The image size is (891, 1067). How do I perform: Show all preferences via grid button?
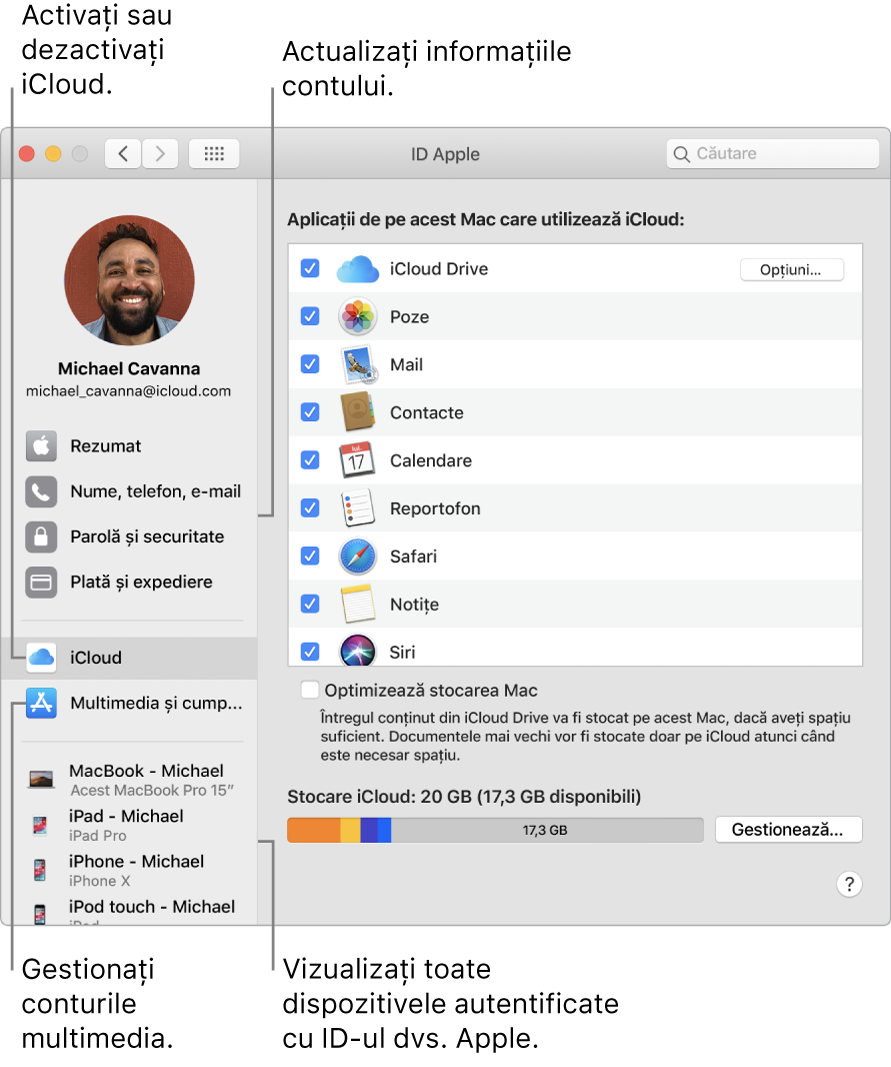(x=214, y=154)
